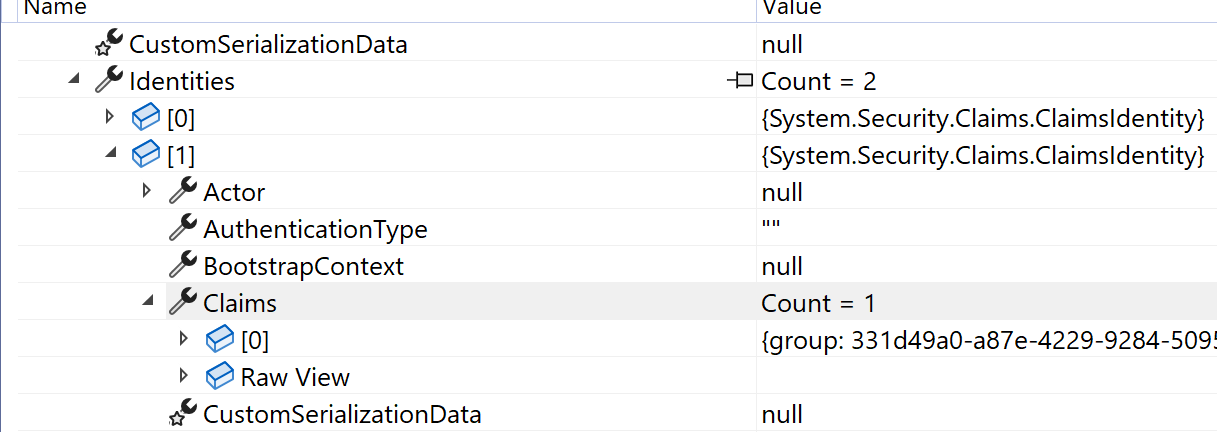
Task: Expand the group claim [0] item
Action: [183, 338]
